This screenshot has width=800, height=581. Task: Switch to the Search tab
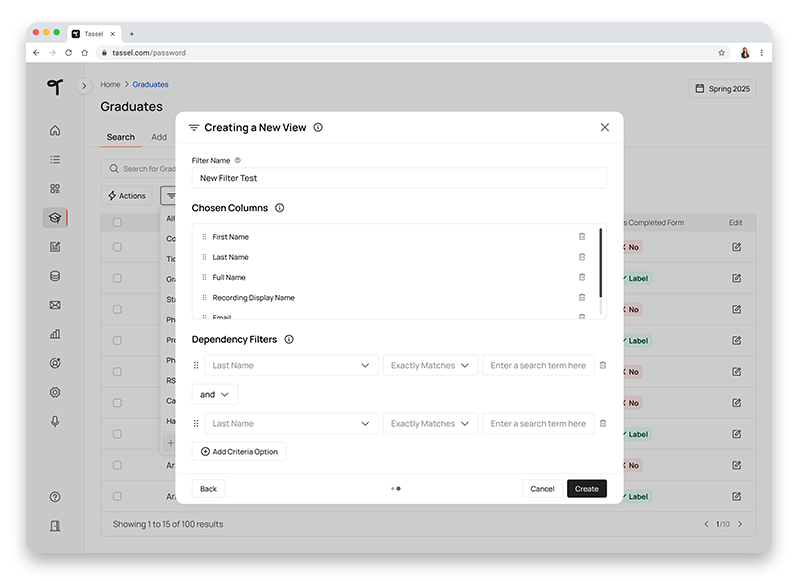click(x=120, y=137)
